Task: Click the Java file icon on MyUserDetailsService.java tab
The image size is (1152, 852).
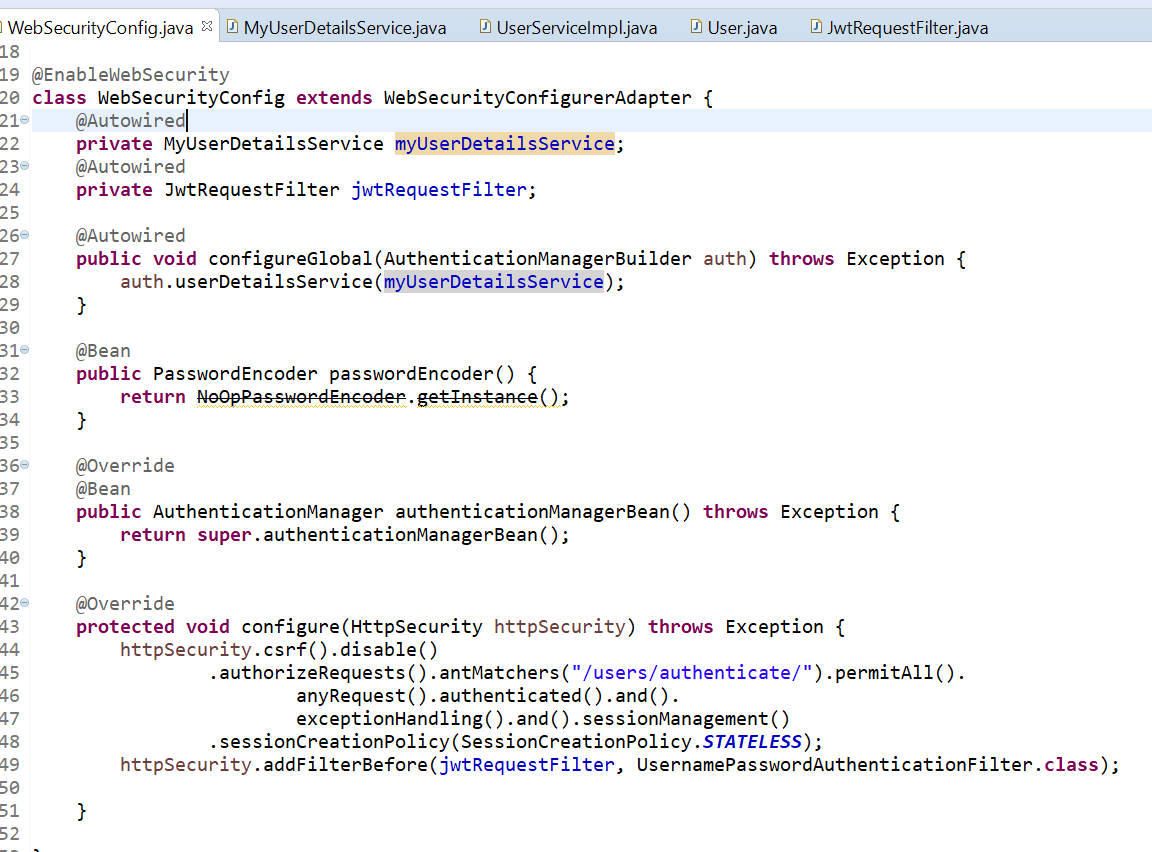Action: pyautogui.click(x=233, y=27)
